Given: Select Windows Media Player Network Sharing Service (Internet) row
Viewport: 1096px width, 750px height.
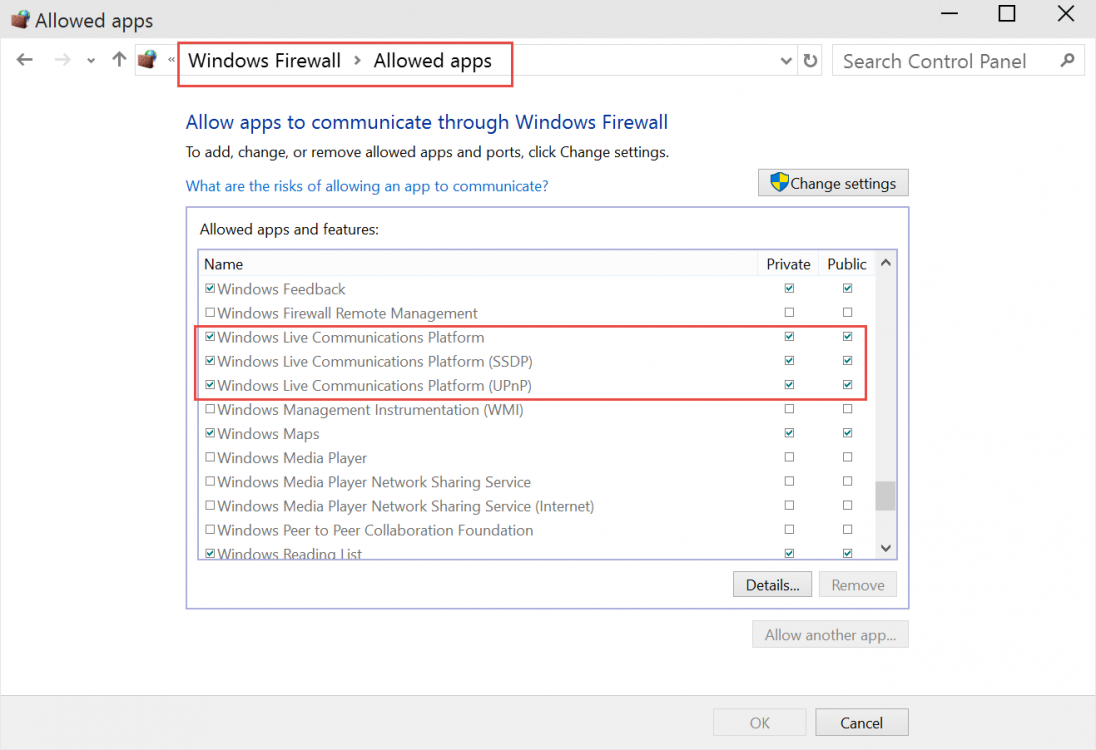Looking at the screenshot, I should click(x=537, y=505).
